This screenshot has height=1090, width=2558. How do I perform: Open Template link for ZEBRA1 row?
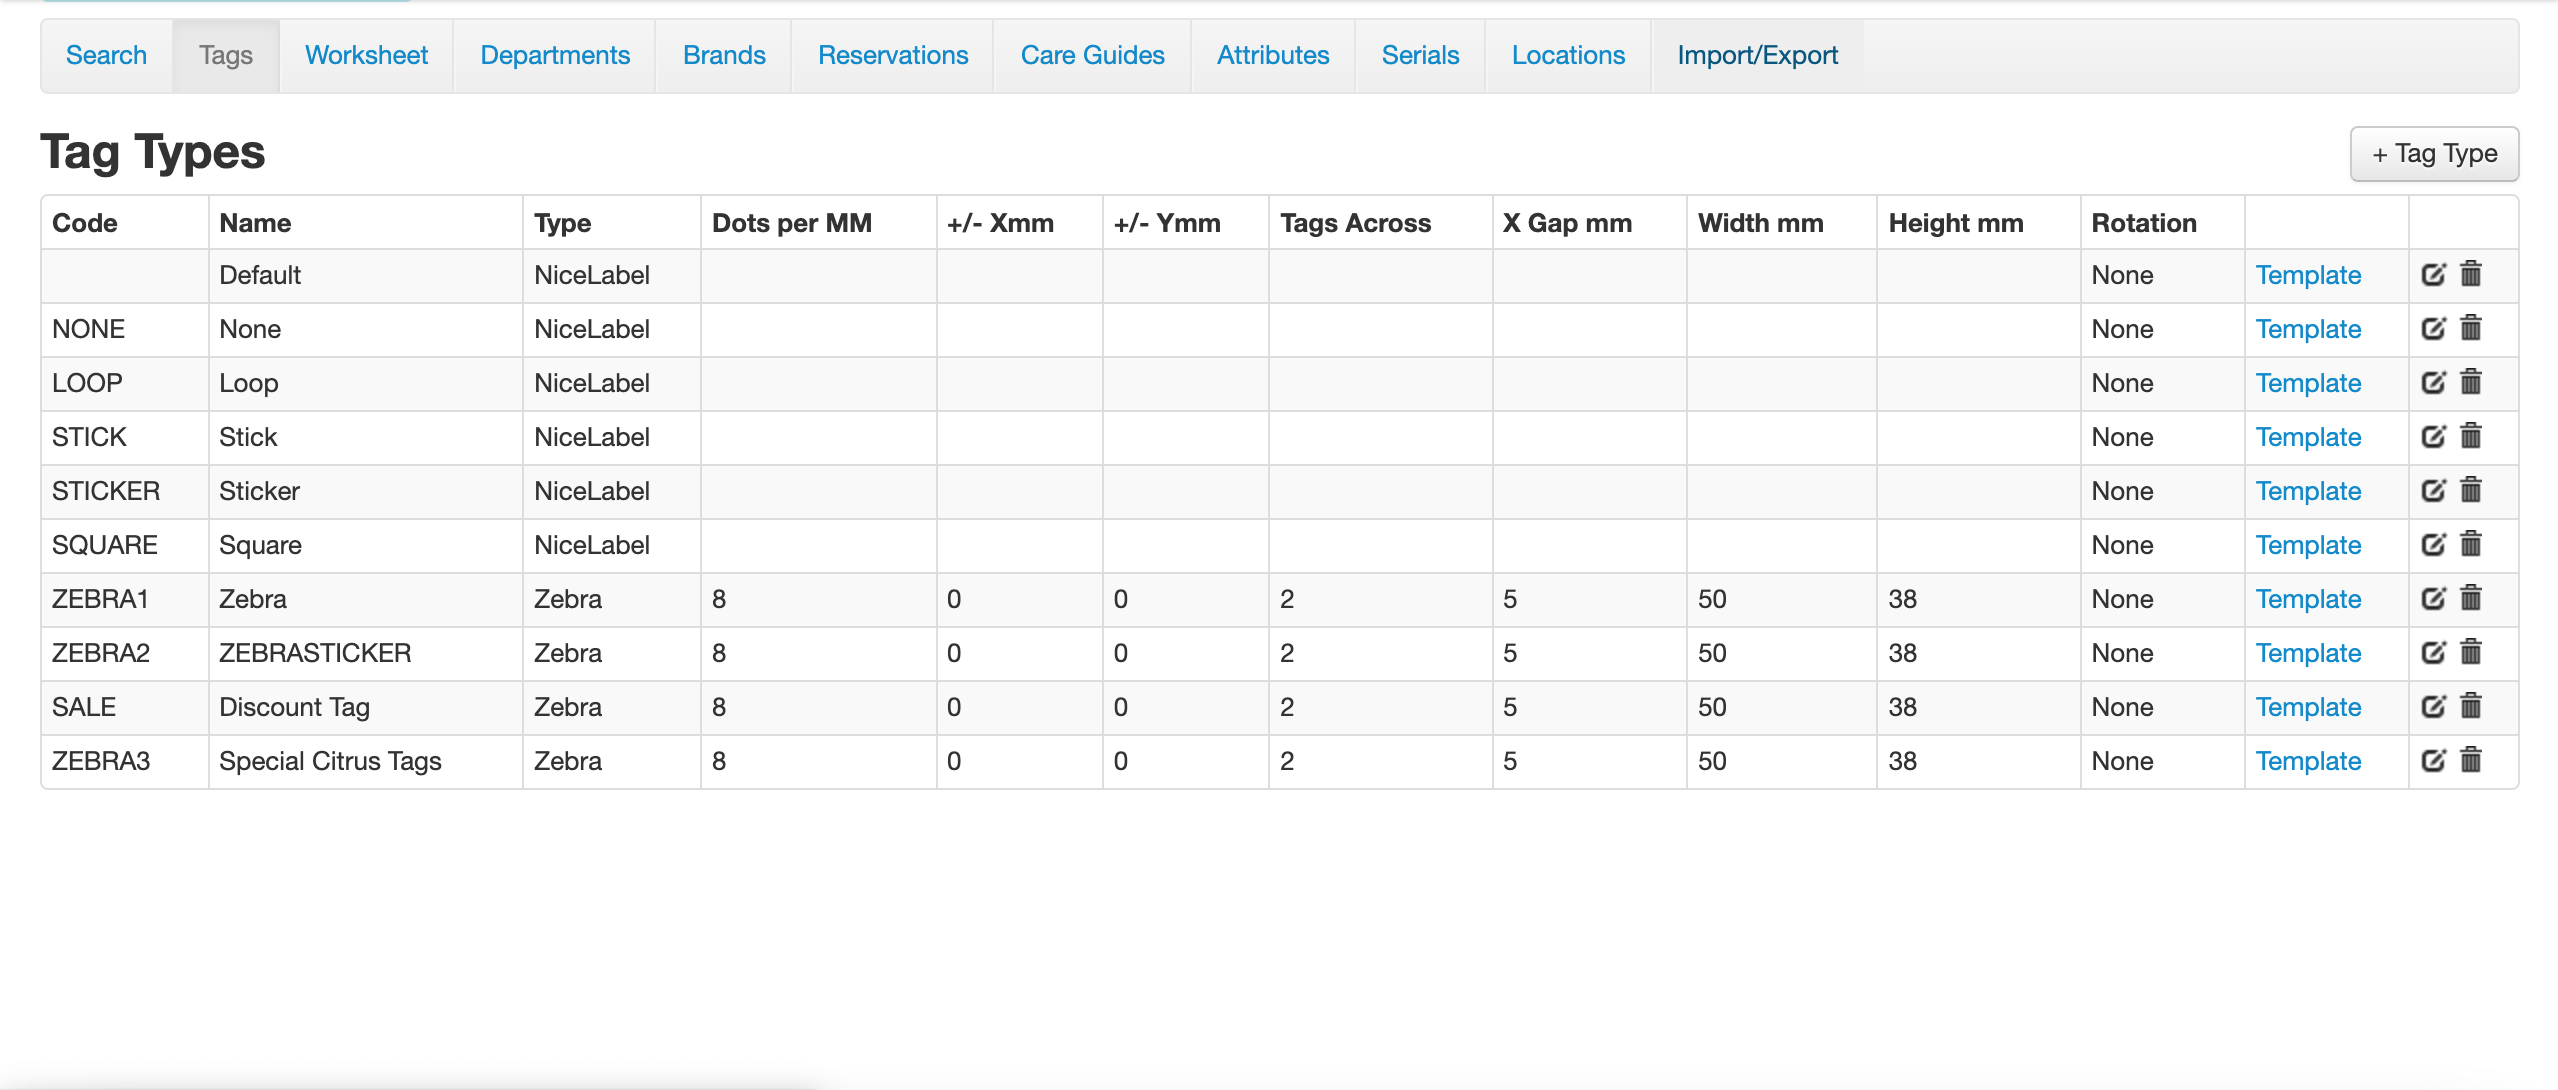click(x=2308, y=599)
